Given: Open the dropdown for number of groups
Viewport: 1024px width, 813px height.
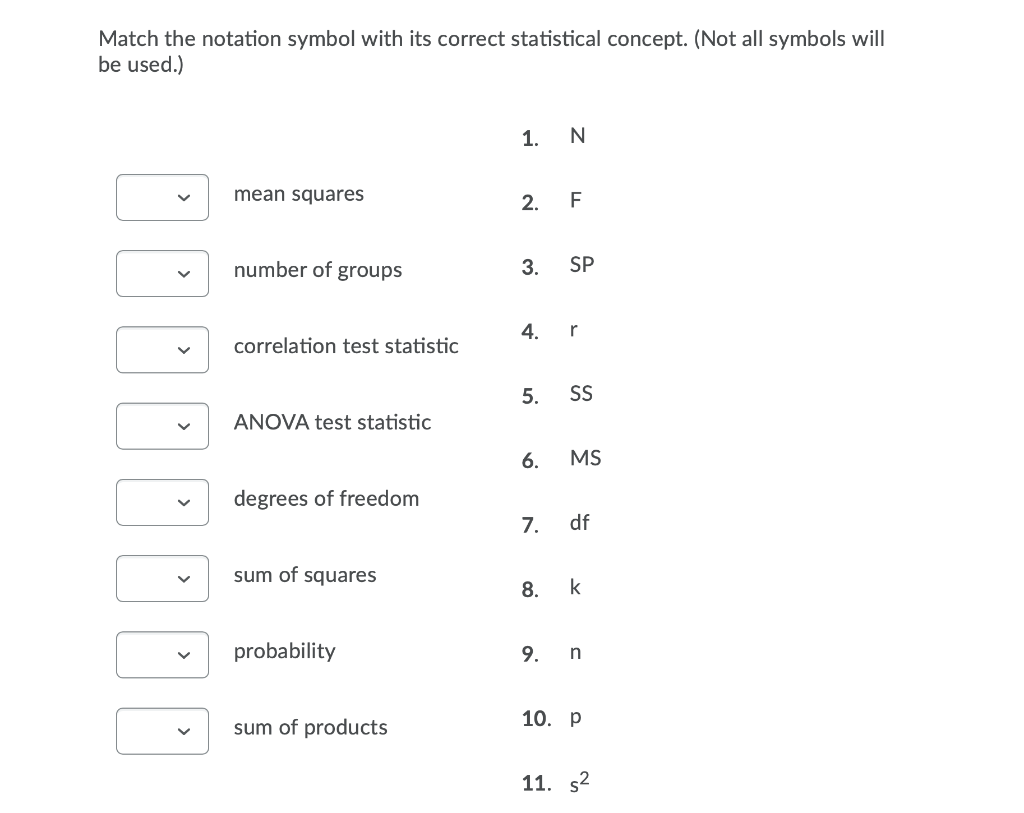Looking at the screenshot, I should 163,274.
